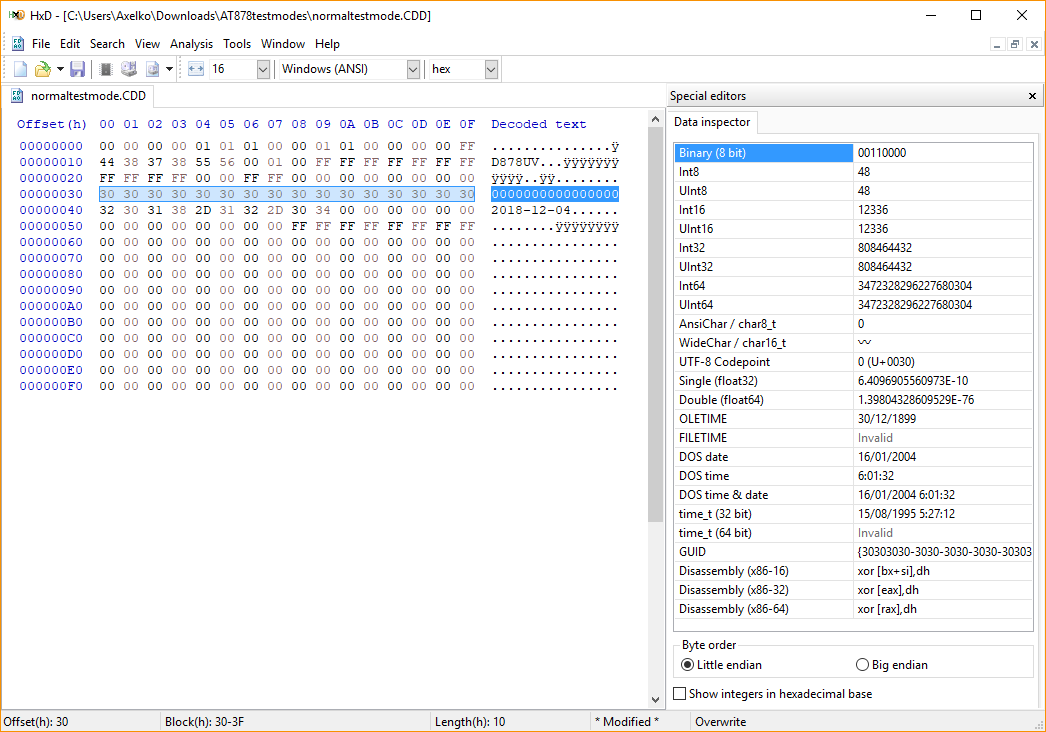This screenshot has width=1046, height=732.
Task: Select the Binary (8 bit) row
Action: pos(853,153)
